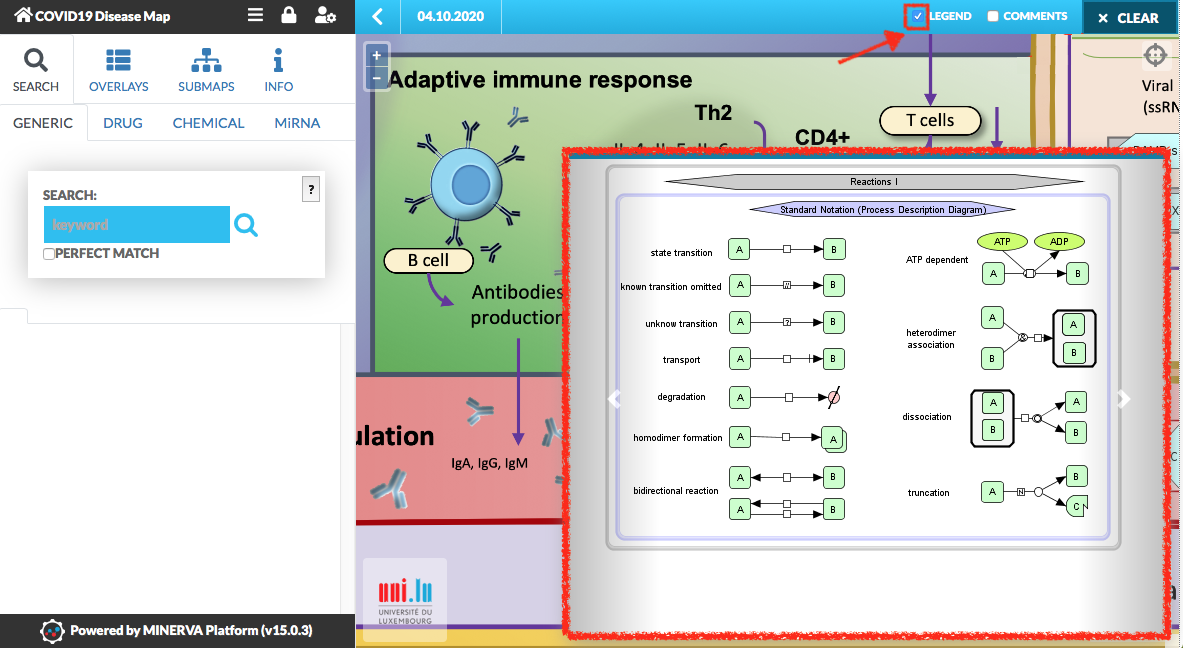1183x648 pixels.
Task: Switch to the Drug search tab
Action: click(x=122, y=123)
